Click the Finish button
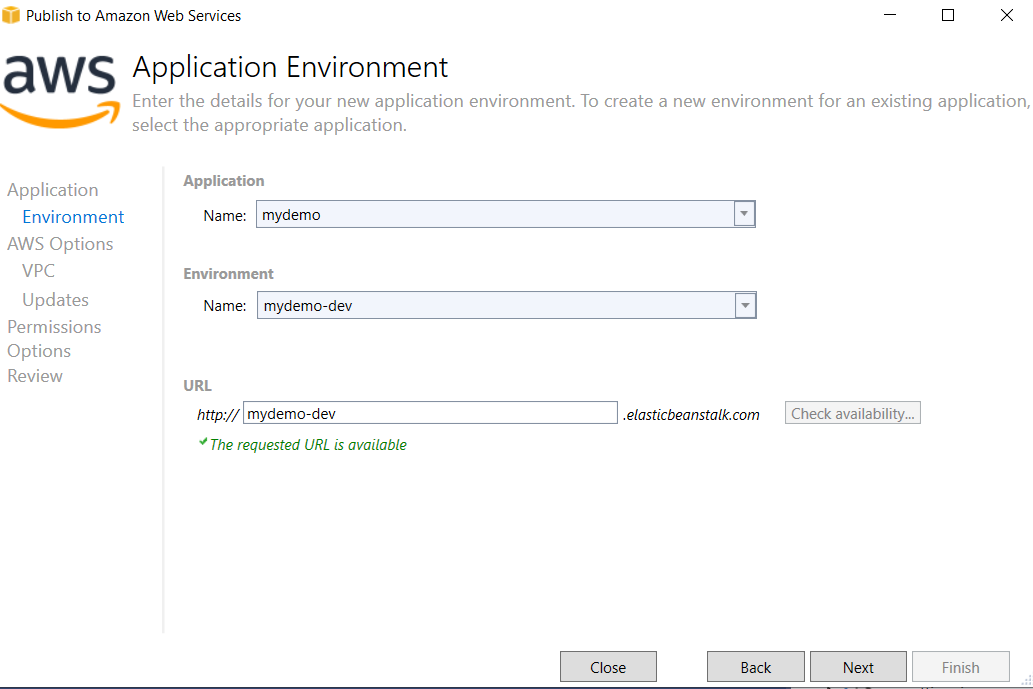Screen dimensions: 1033x689 pyautogui.click(x=961, y=667)
